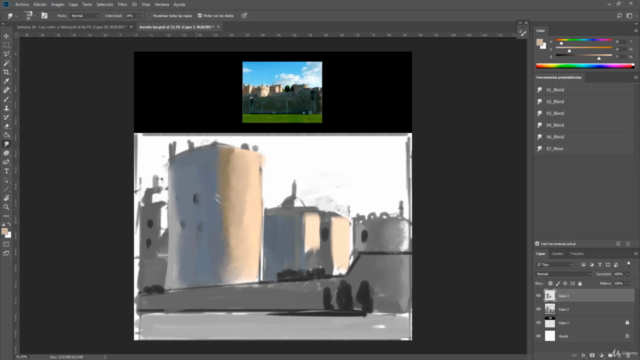Click the Capa 2 layer thumbnail
This screenshot has width=640, height=360.
point(550,309)
